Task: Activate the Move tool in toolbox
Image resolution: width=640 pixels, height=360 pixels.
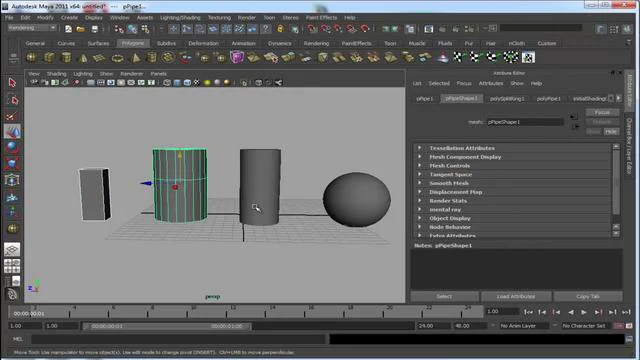Action: 12,132
